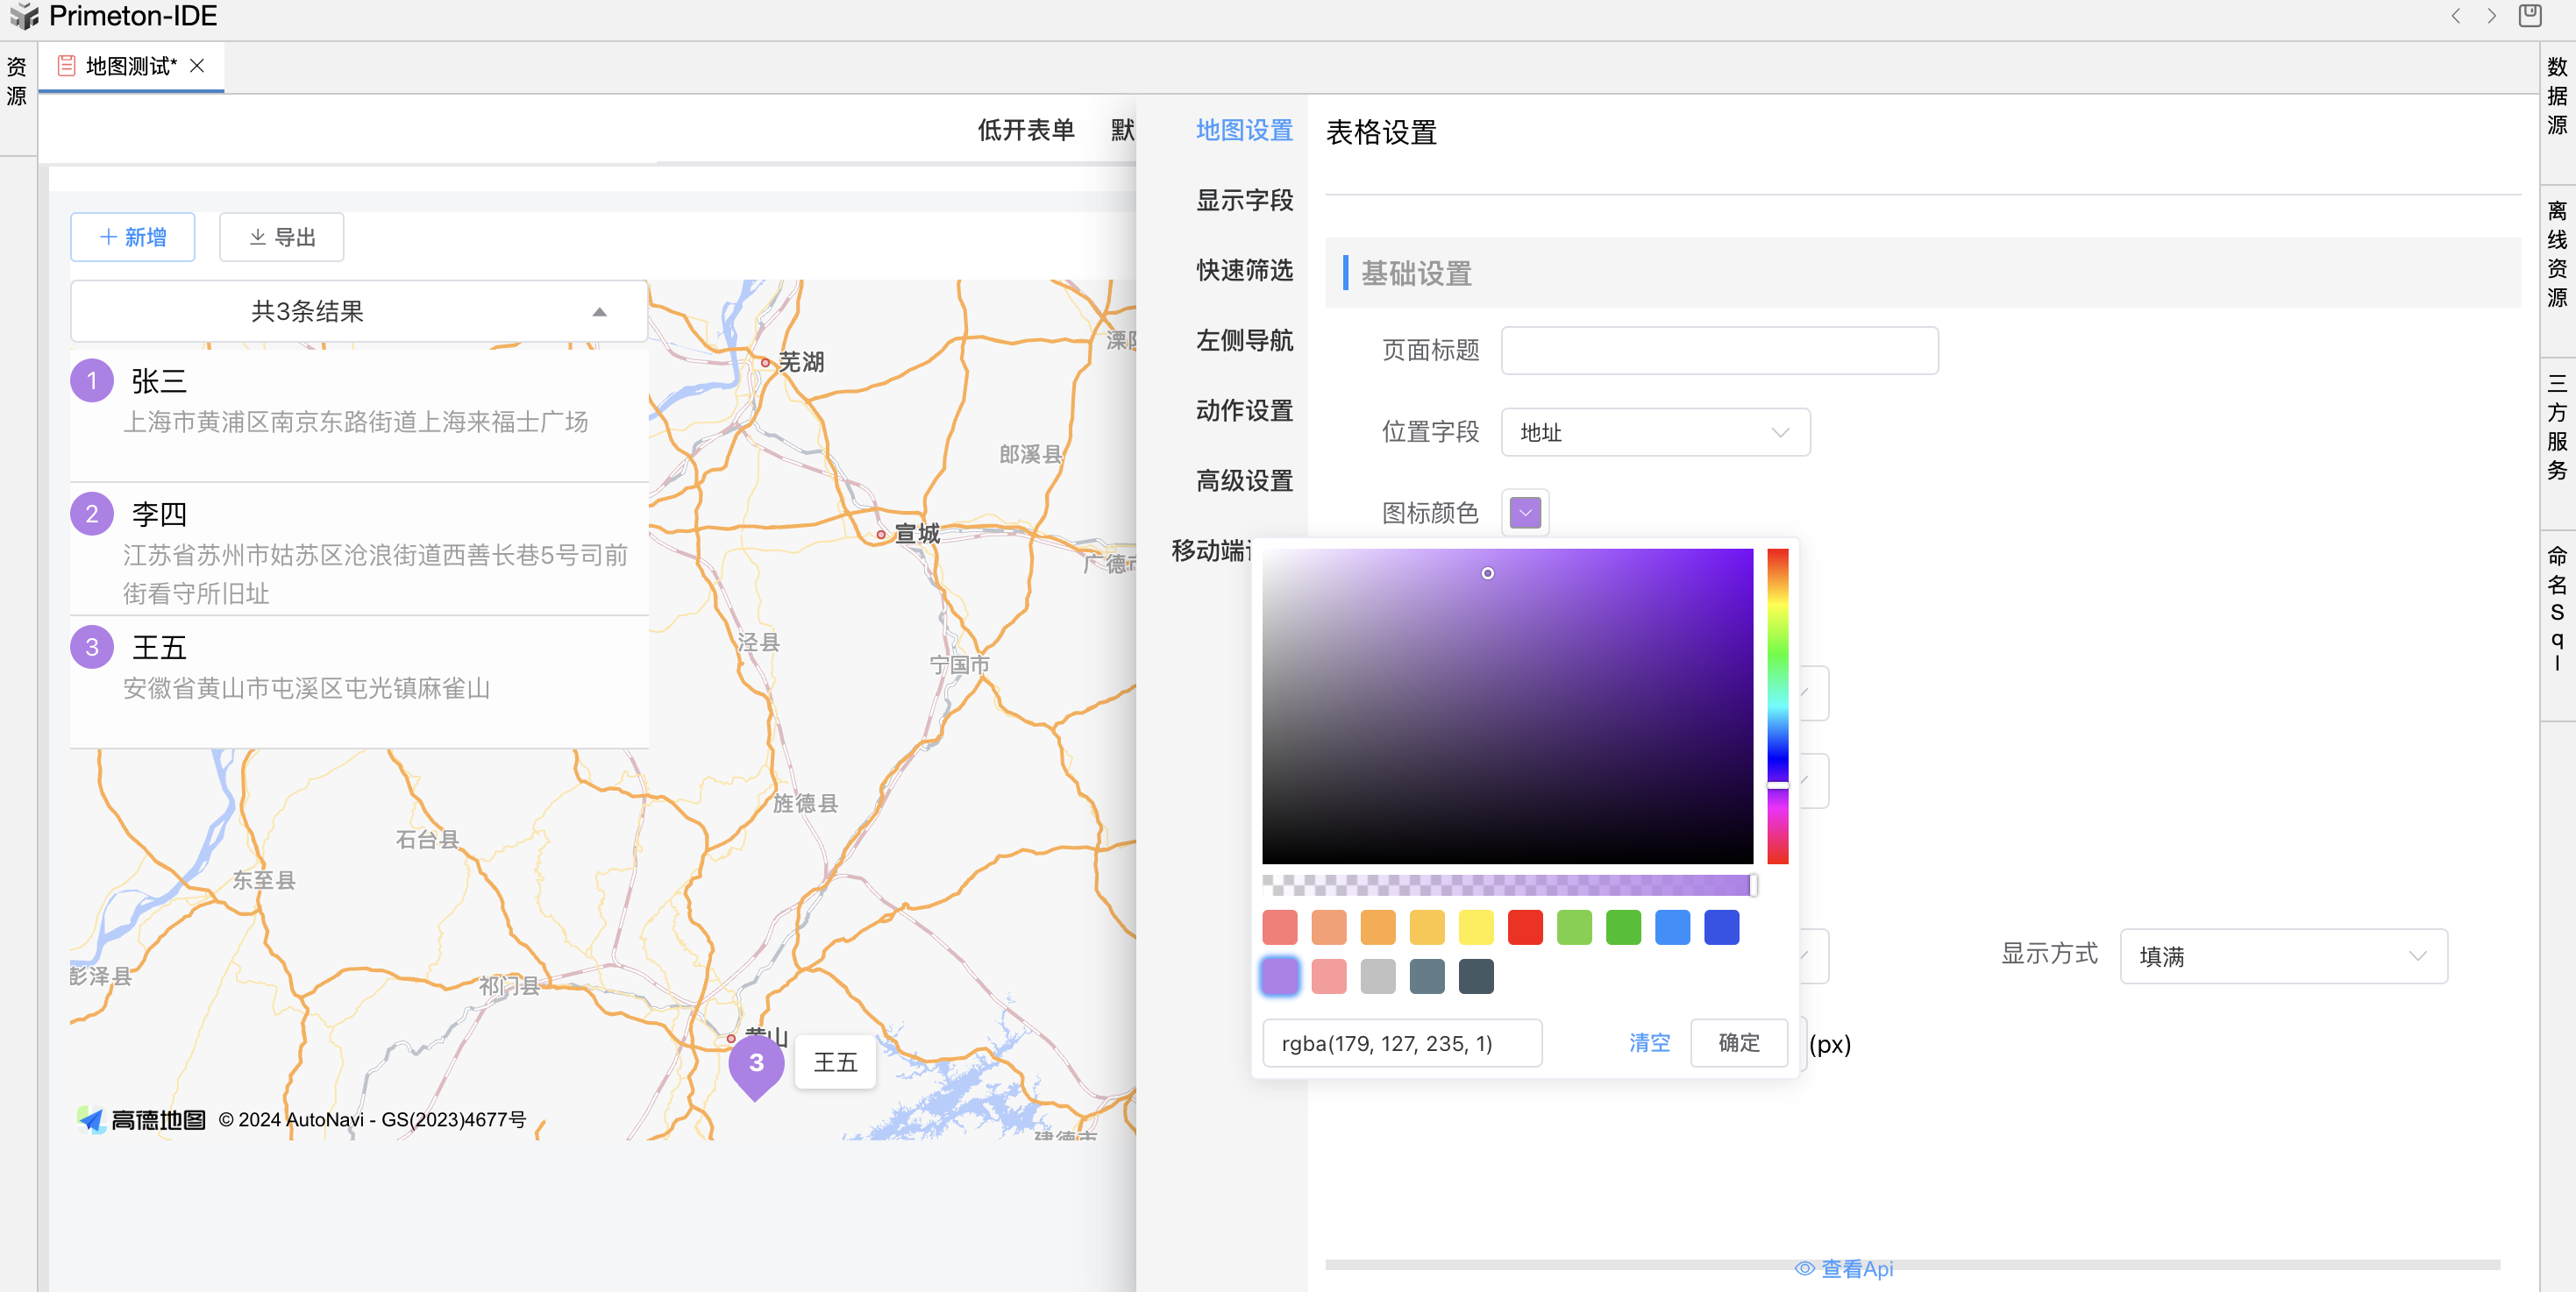Collapse the 共3条结果 results list
The height and width of the screenshot is (1292, 2576).
pos(599,312)
